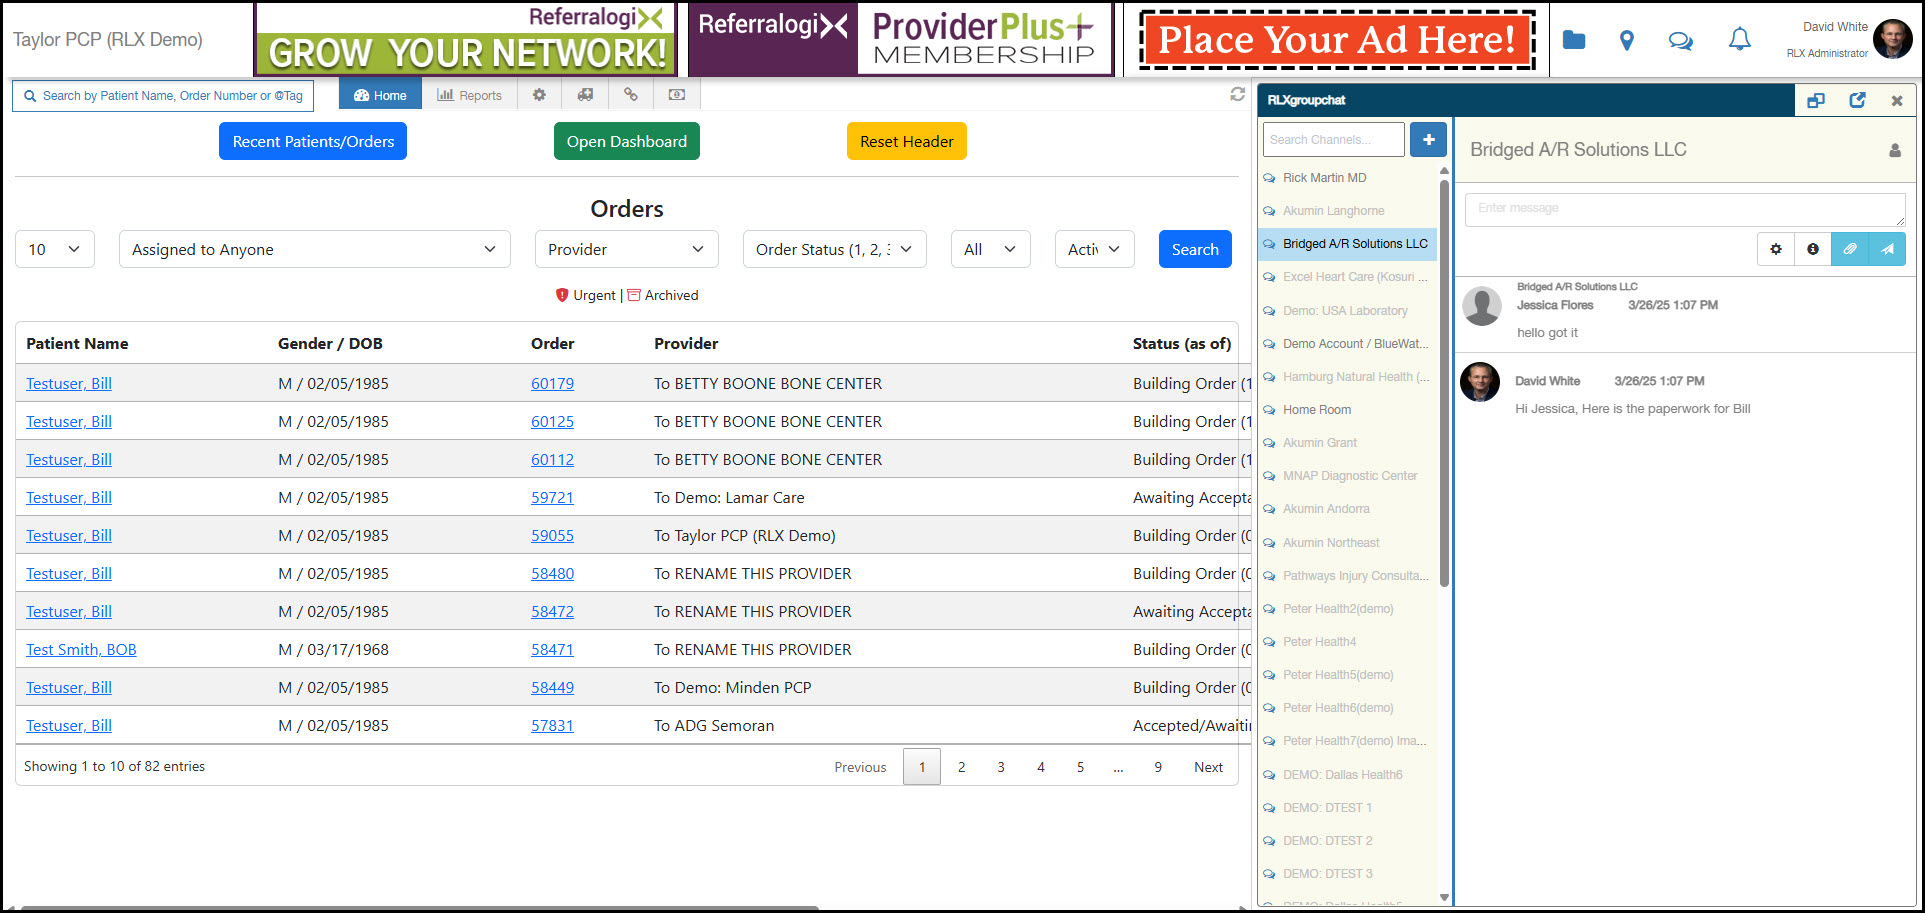Open the ambulance icon tab
This screenshot has height=913, width=1925.
pyautogui.click(x=585, y=95)
